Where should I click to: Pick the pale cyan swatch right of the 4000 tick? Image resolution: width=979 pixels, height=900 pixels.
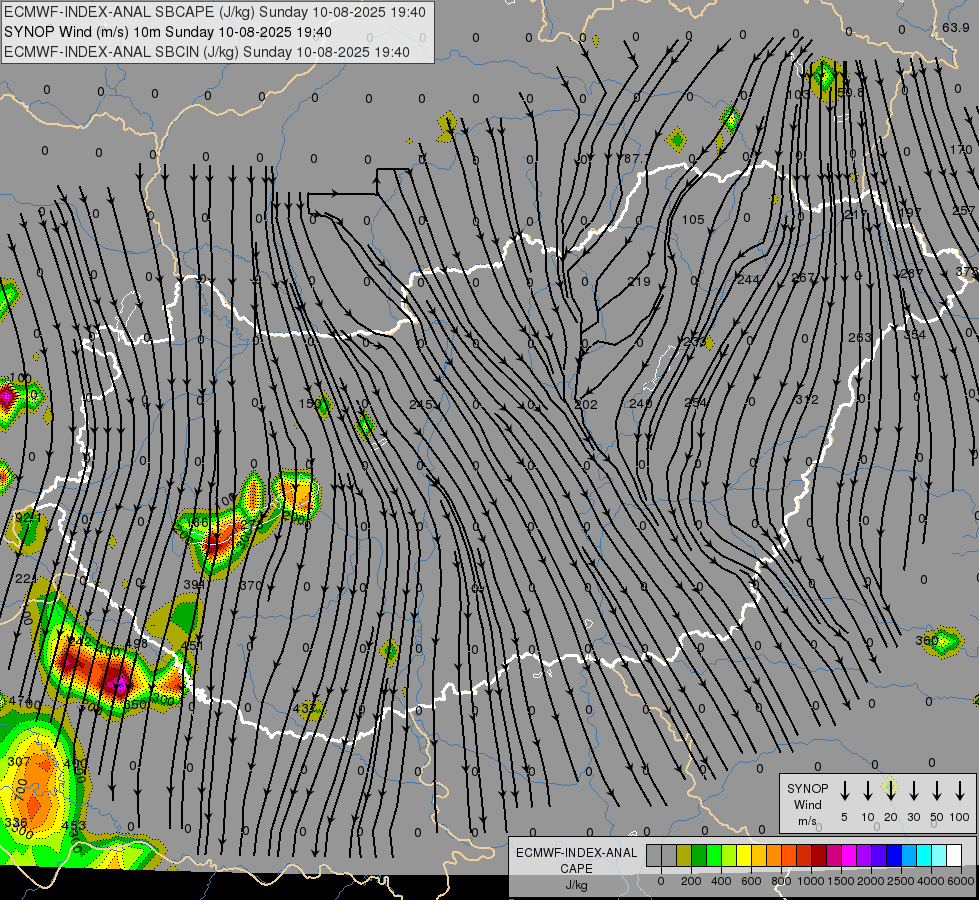coord(940,855)
